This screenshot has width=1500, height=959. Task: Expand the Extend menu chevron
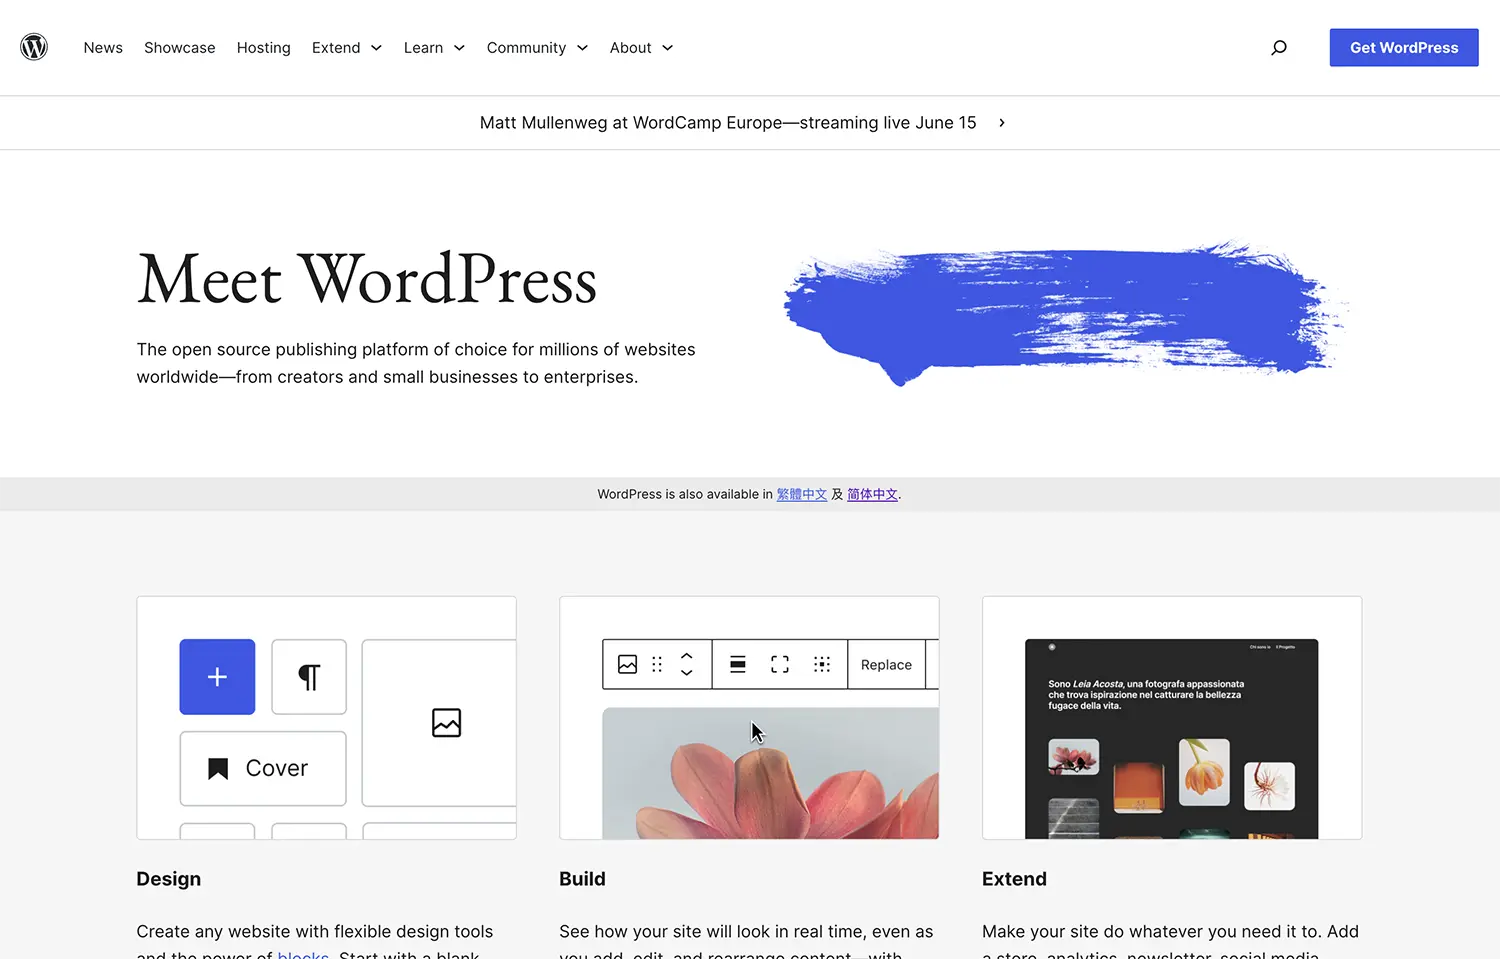(x=376, y=48)
